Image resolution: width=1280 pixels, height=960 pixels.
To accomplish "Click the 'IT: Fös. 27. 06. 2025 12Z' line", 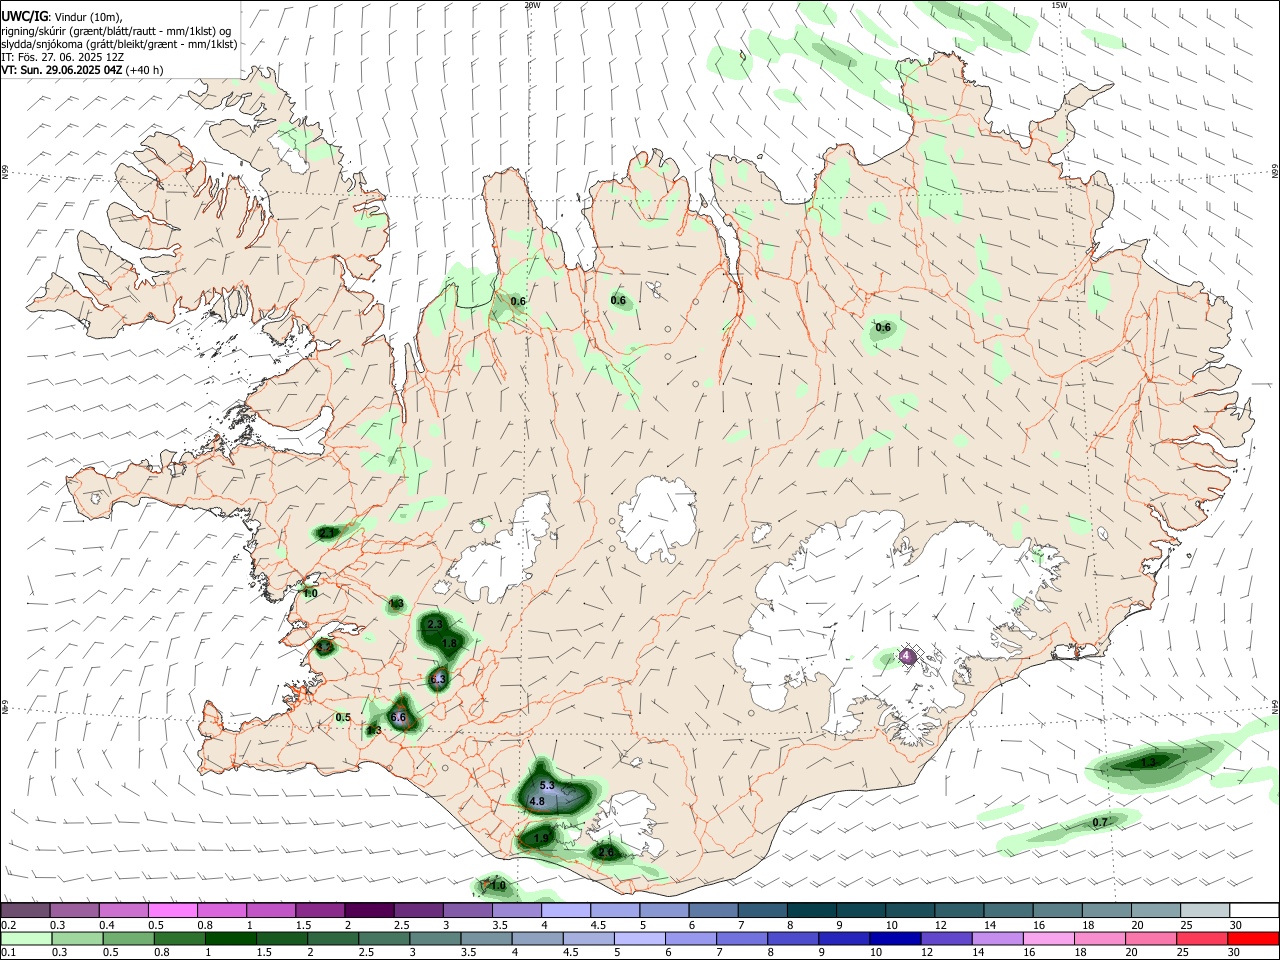I will click(63, 57).
